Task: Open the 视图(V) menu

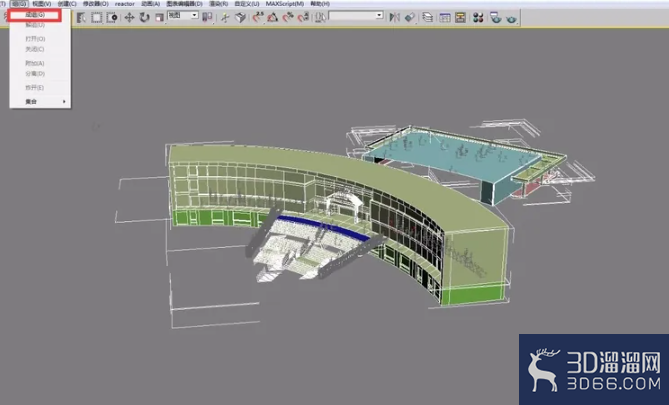Action: (42, 4)
